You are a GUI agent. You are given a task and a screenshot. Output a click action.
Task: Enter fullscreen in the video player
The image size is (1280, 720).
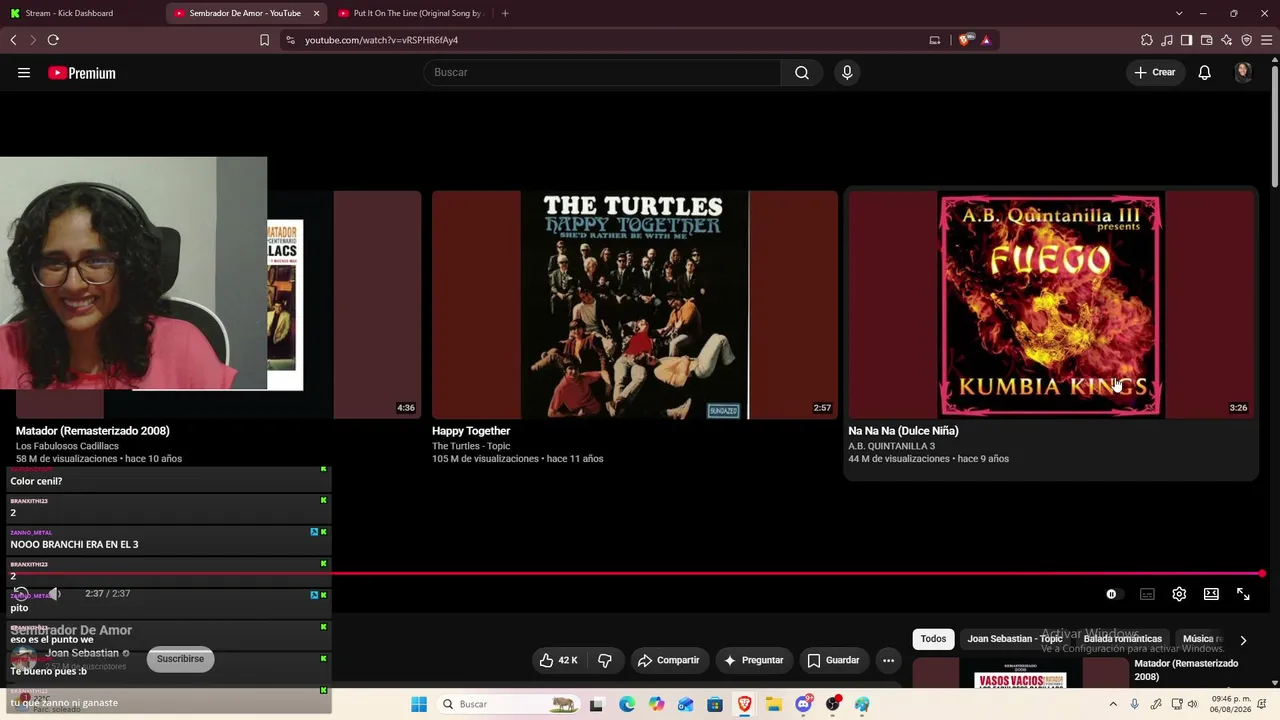coord(1243,594)
